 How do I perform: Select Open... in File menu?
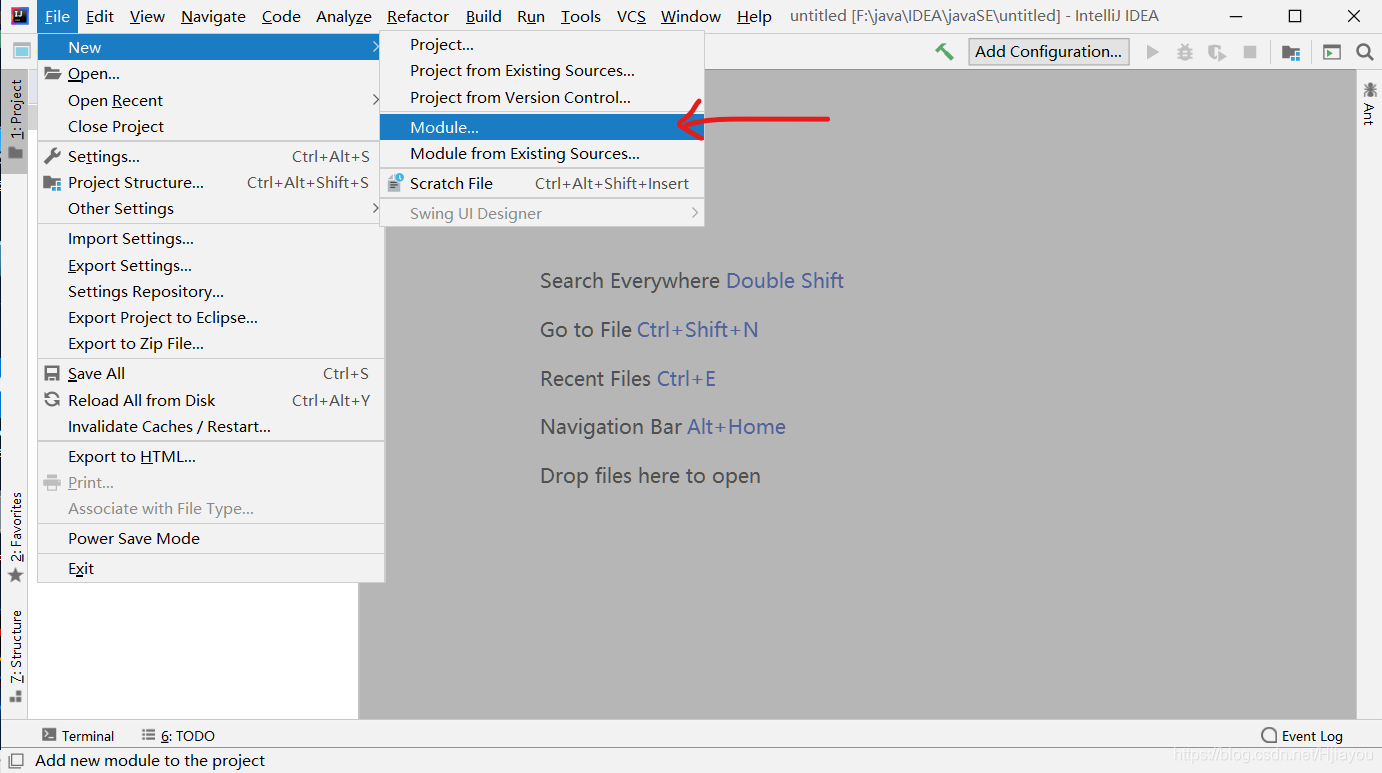click(211, 73)
